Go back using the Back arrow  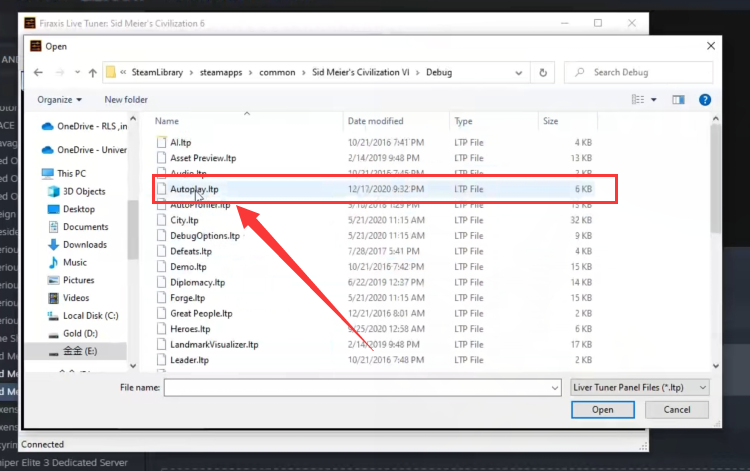click(x=38, y=73)
